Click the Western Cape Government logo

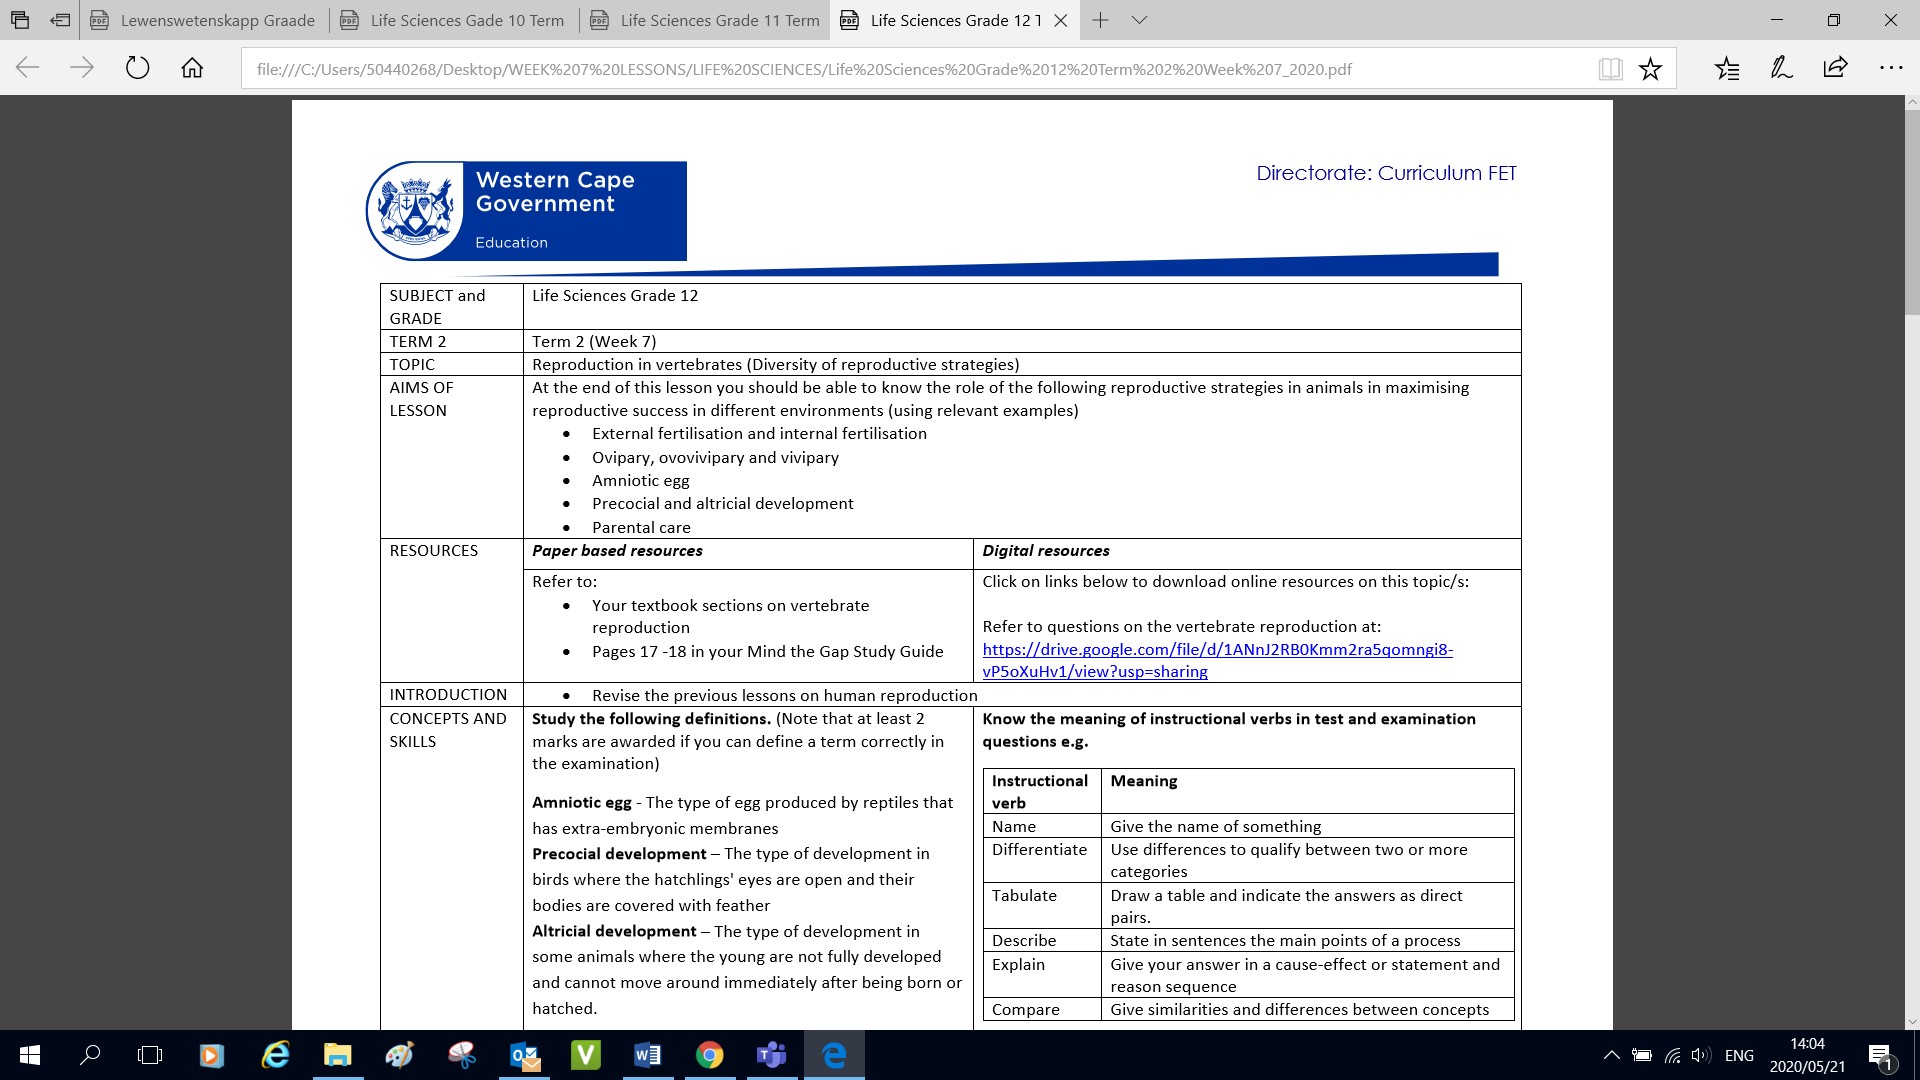526,211
